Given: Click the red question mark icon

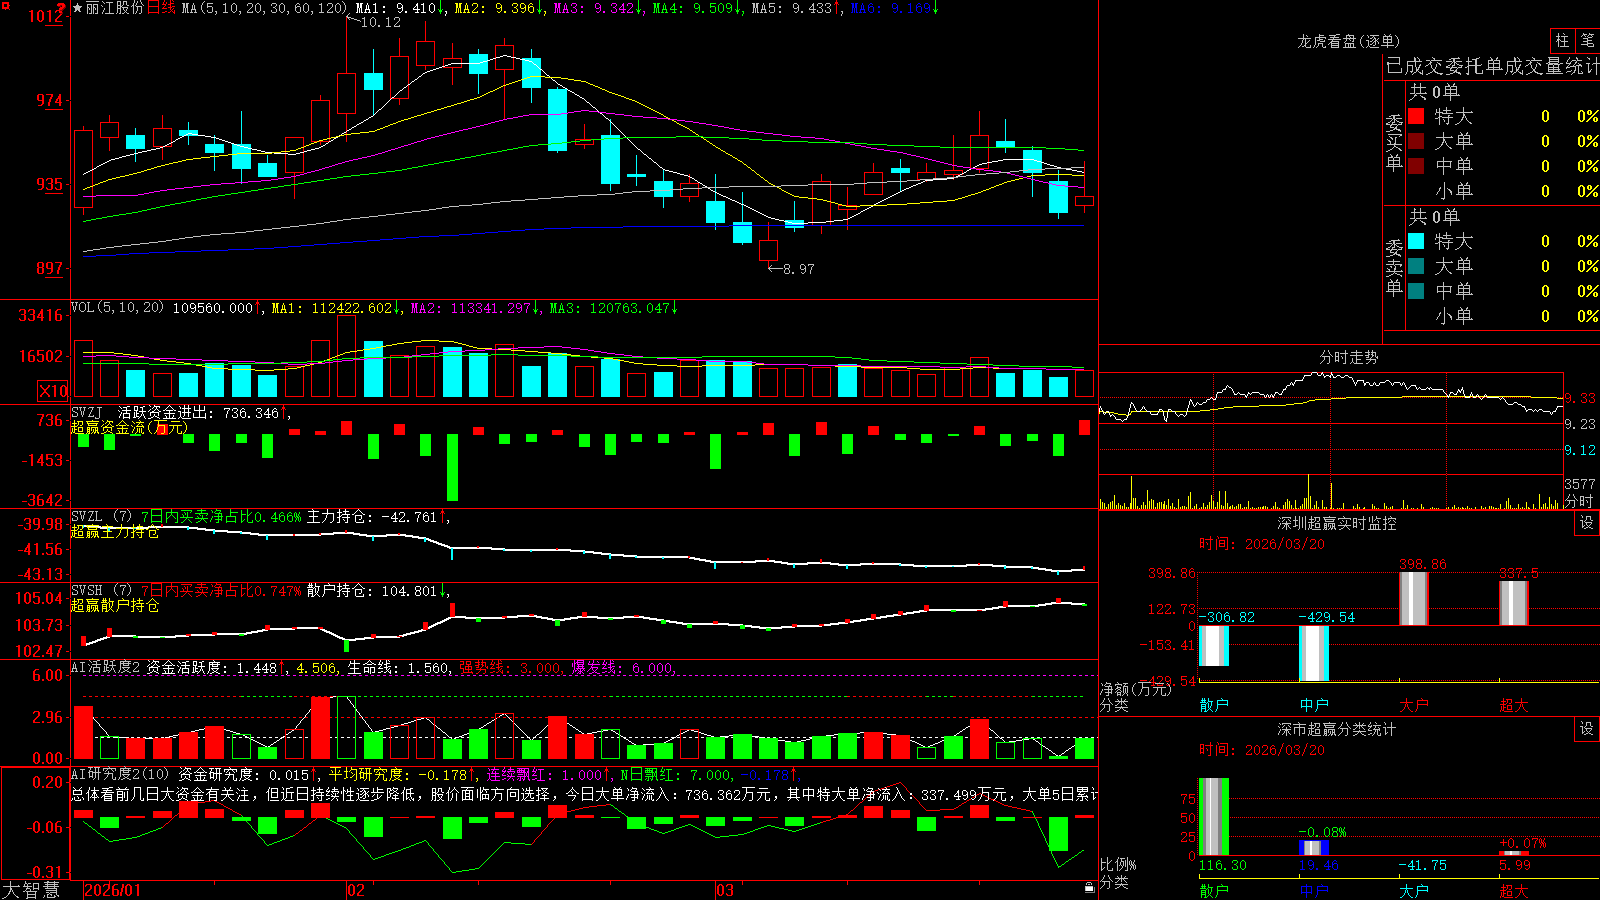Looking at the screenshot, I should tap(61, 8).
